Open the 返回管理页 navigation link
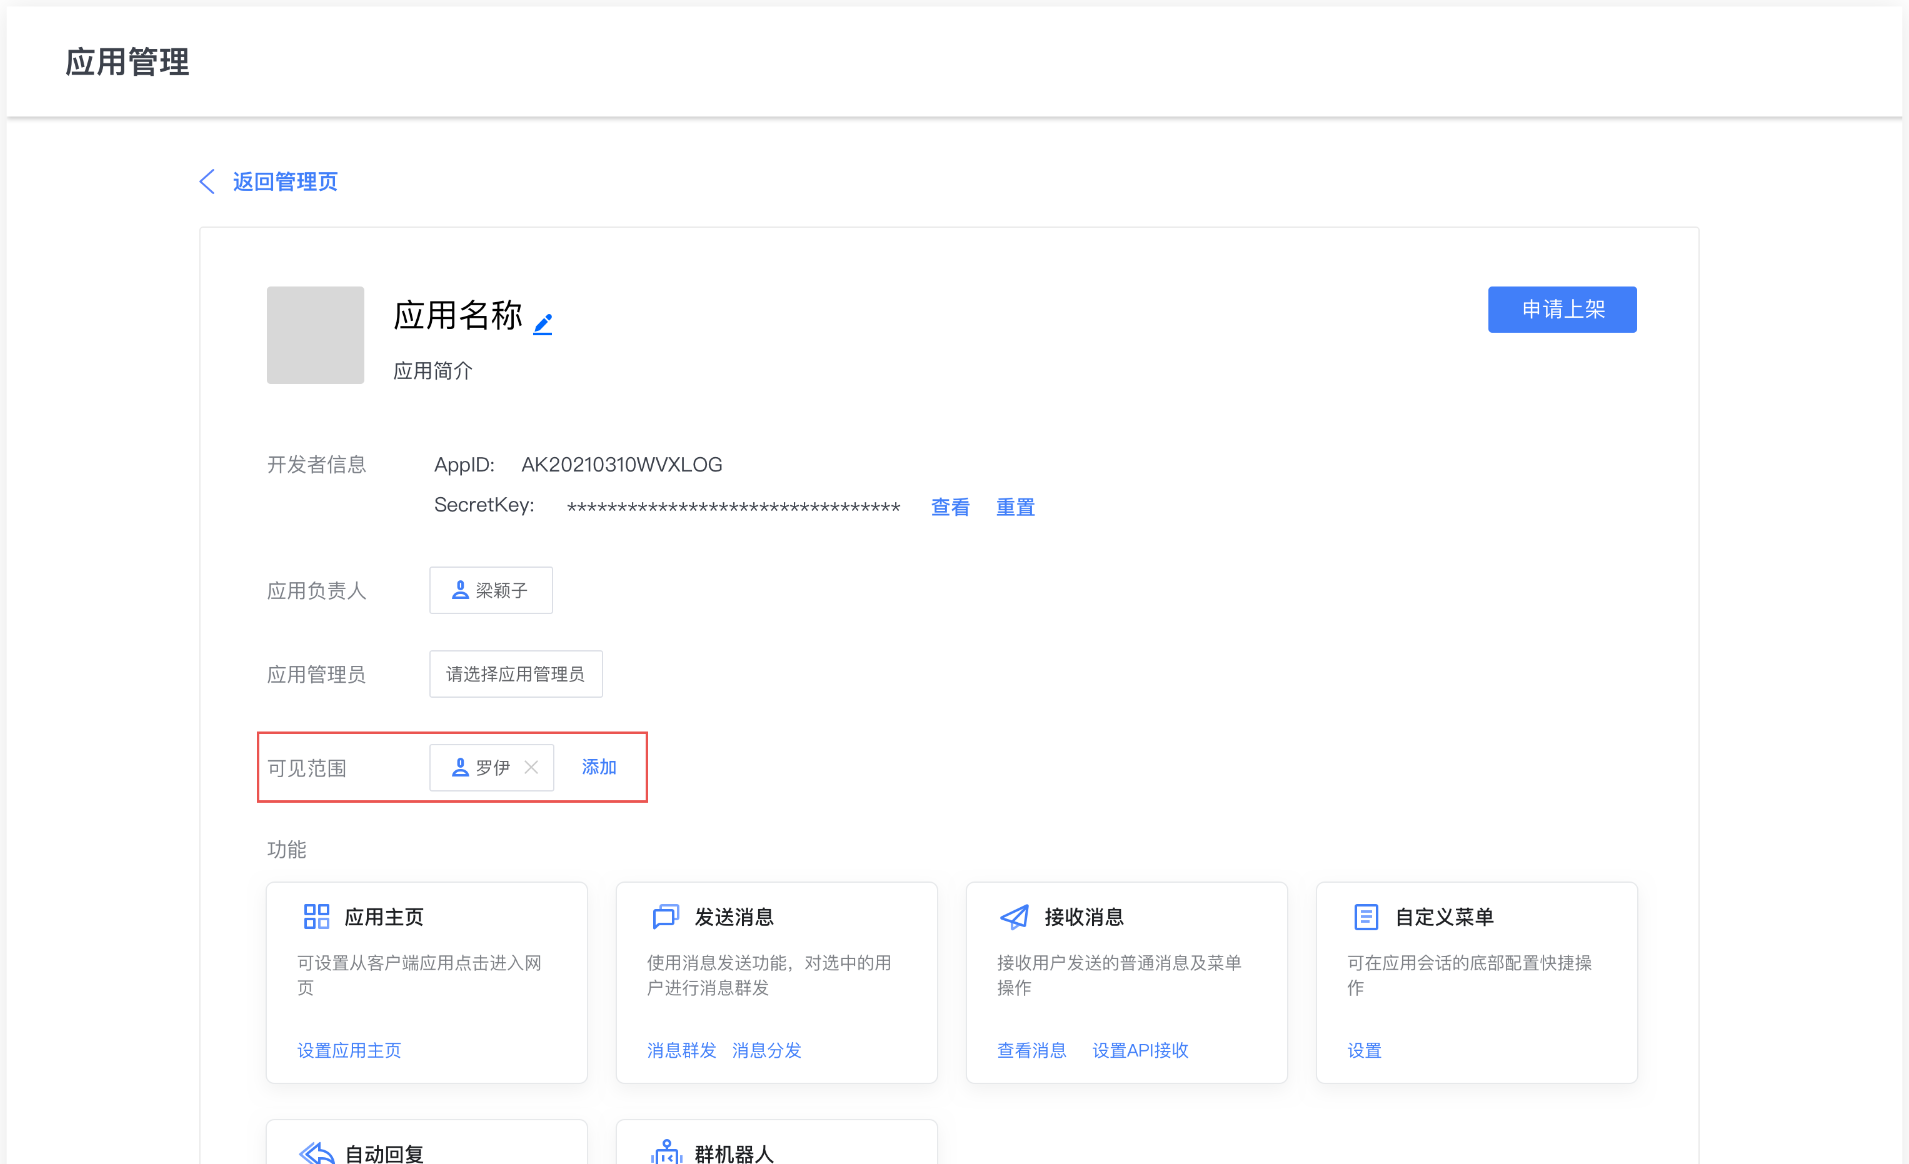The width and height of the screenshot is (1909, 1164). [284, 181]
